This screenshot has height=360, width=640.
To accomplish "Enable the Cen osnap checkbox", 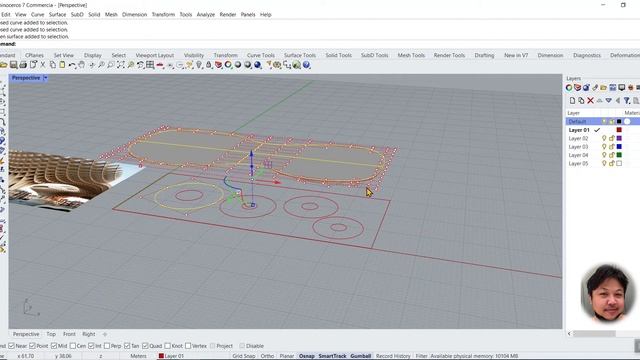I will (73, 346).
